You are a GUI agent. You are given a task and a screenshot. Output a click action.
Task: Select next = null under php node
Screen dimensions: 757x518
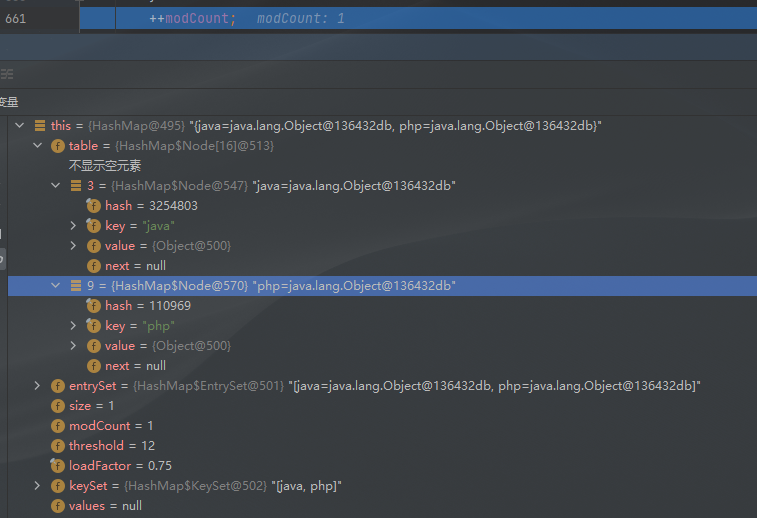point(382,365)
